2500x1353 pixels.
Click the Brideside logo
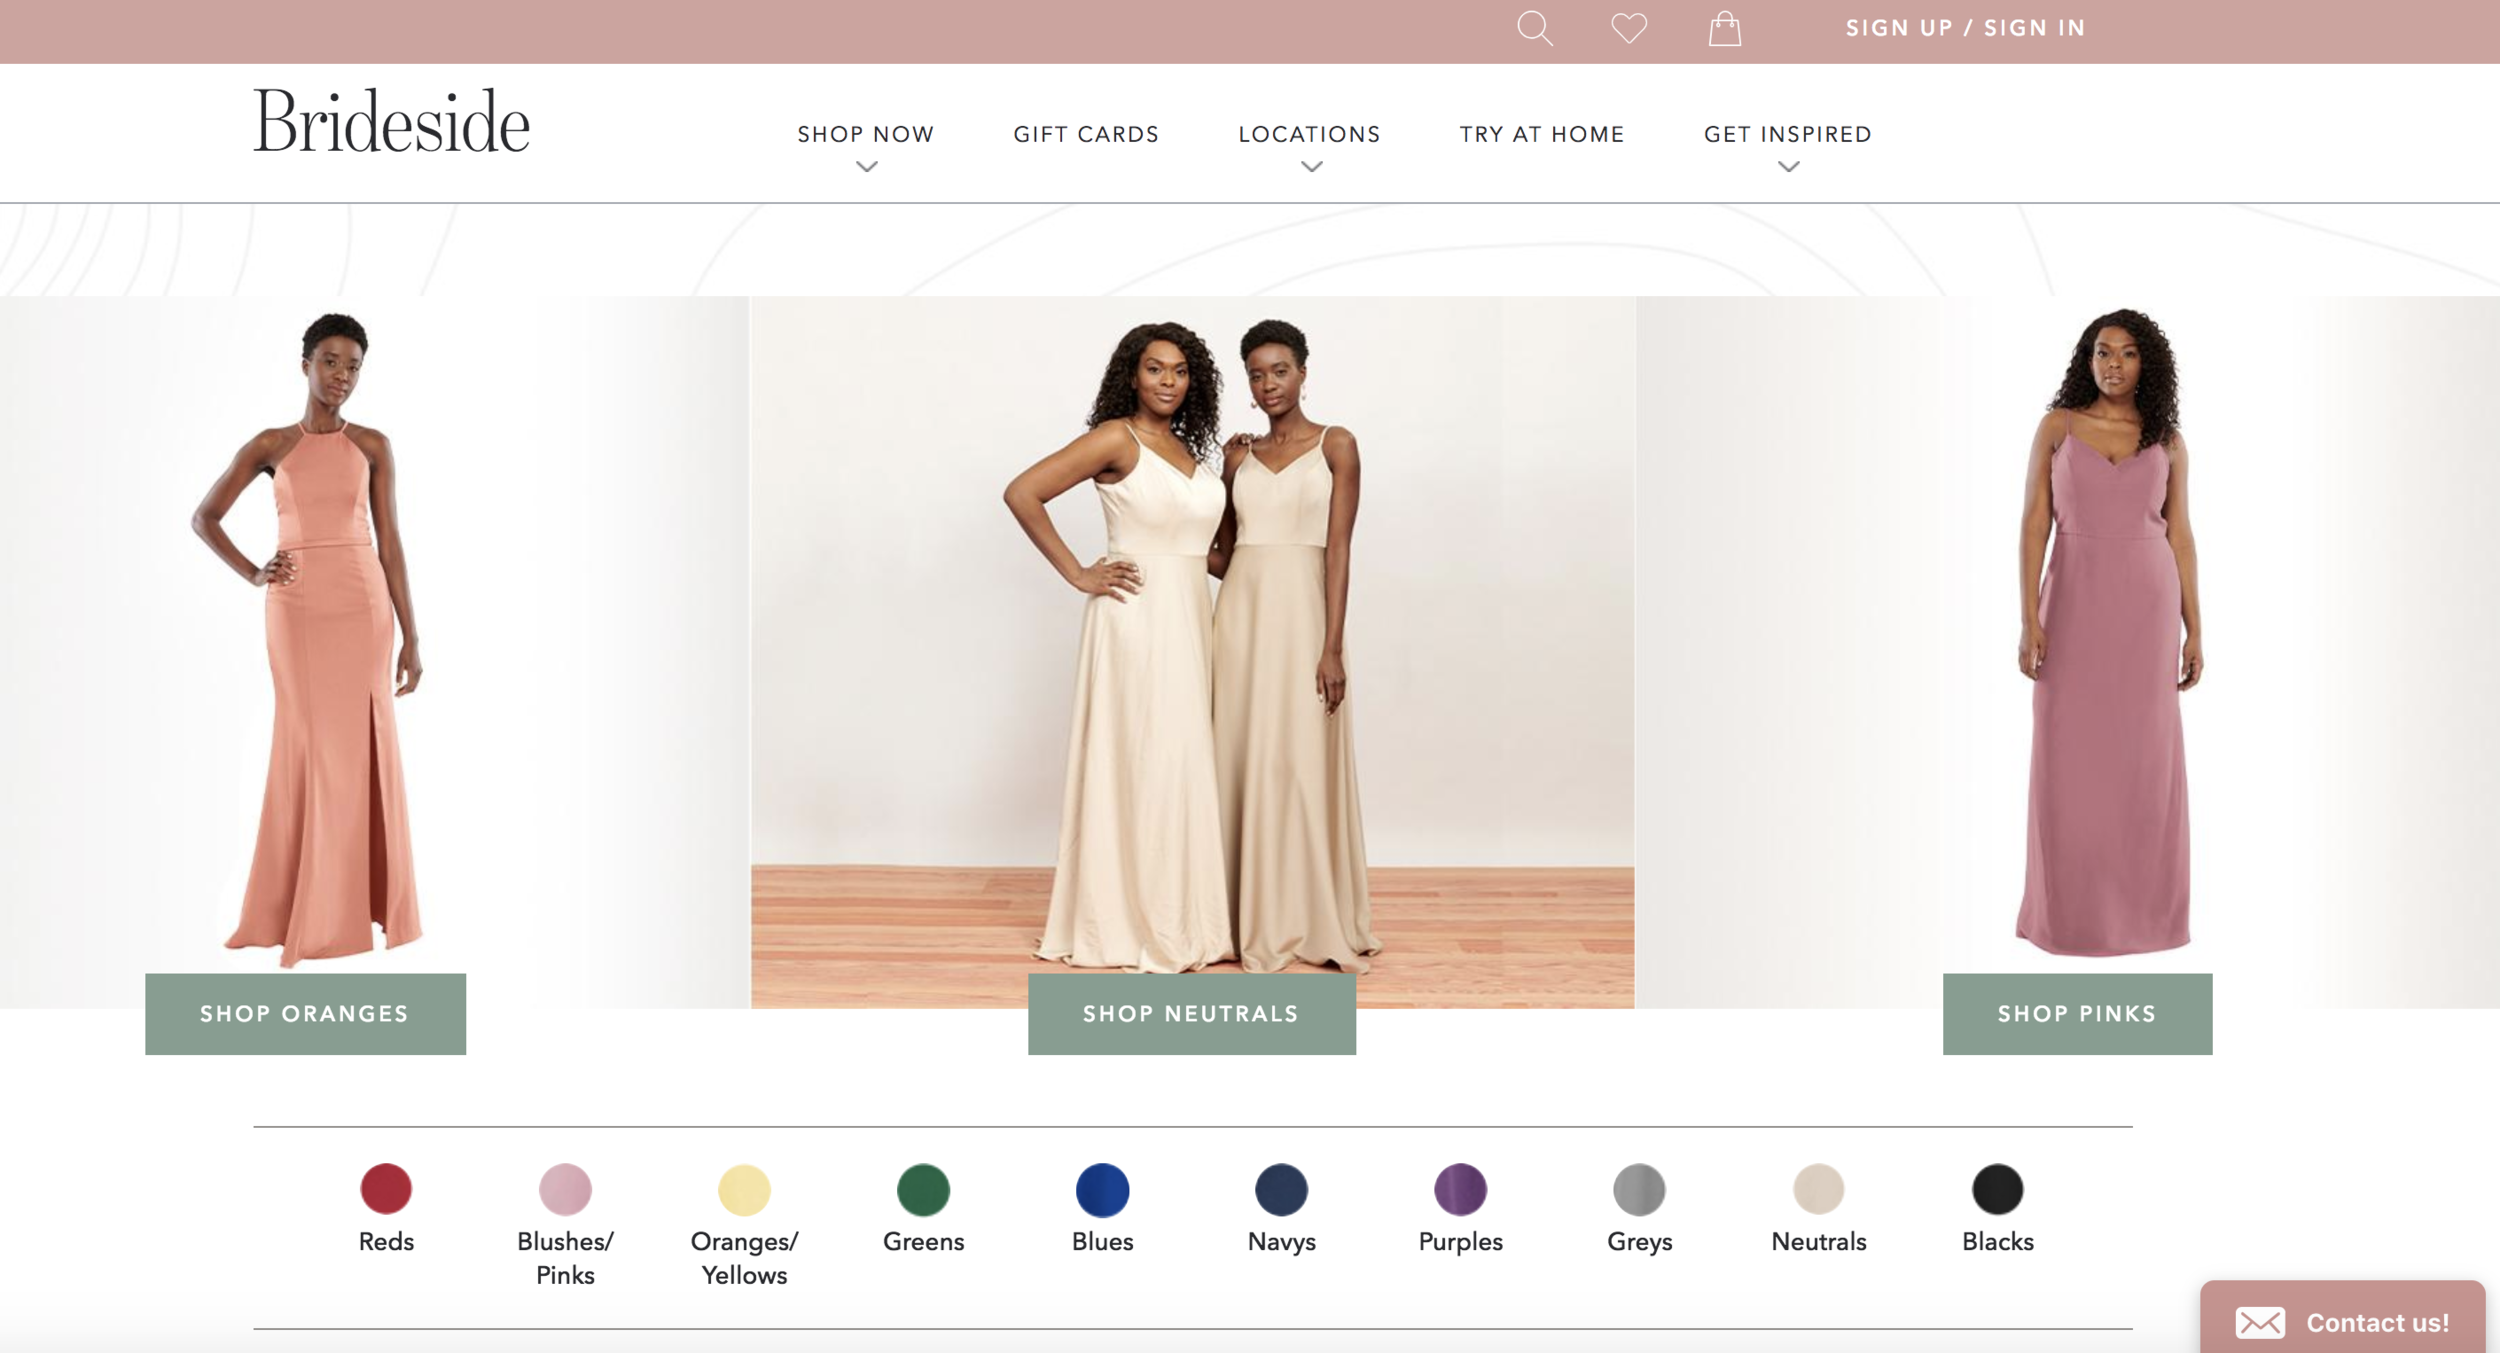tap(392, 124)
